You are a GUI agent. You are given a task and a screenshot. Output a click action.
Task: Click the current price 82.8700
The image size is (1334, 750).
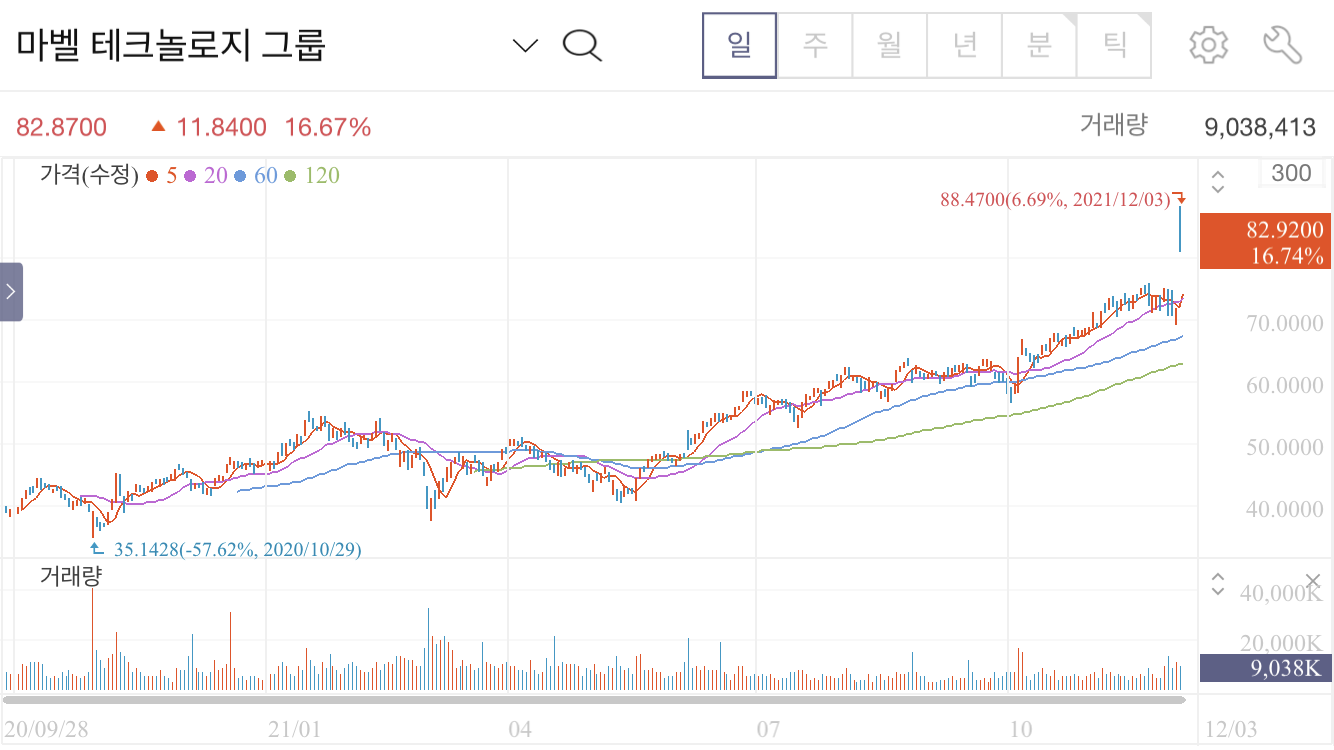pos(61,127)
